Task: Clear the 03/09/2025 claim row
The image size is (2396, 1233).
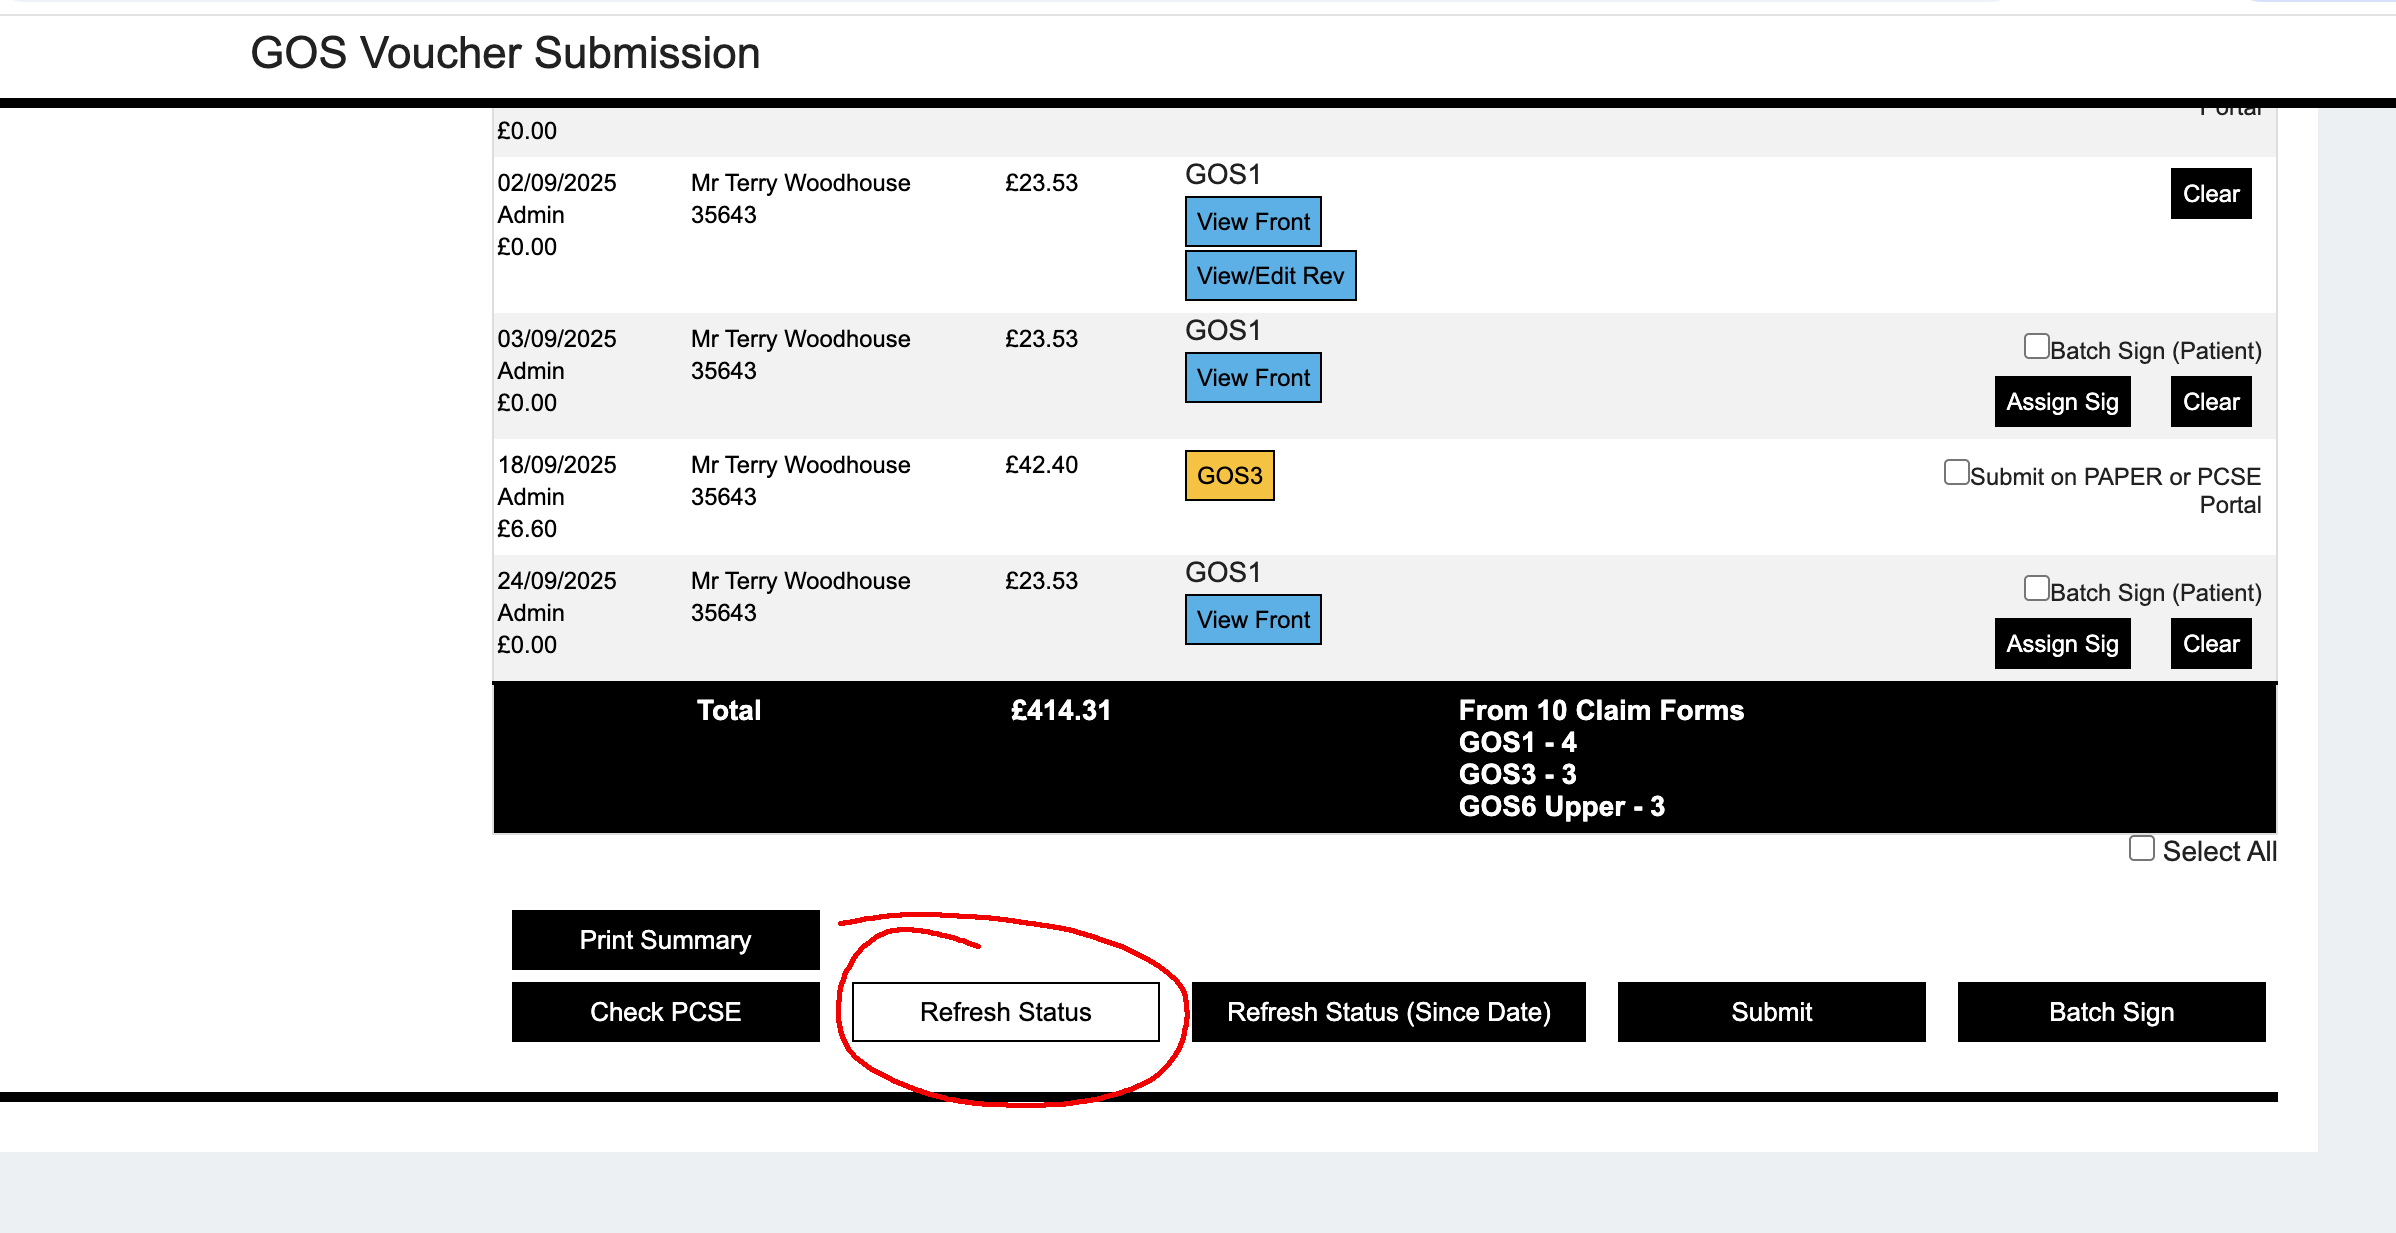Action: click(2210, 402)
